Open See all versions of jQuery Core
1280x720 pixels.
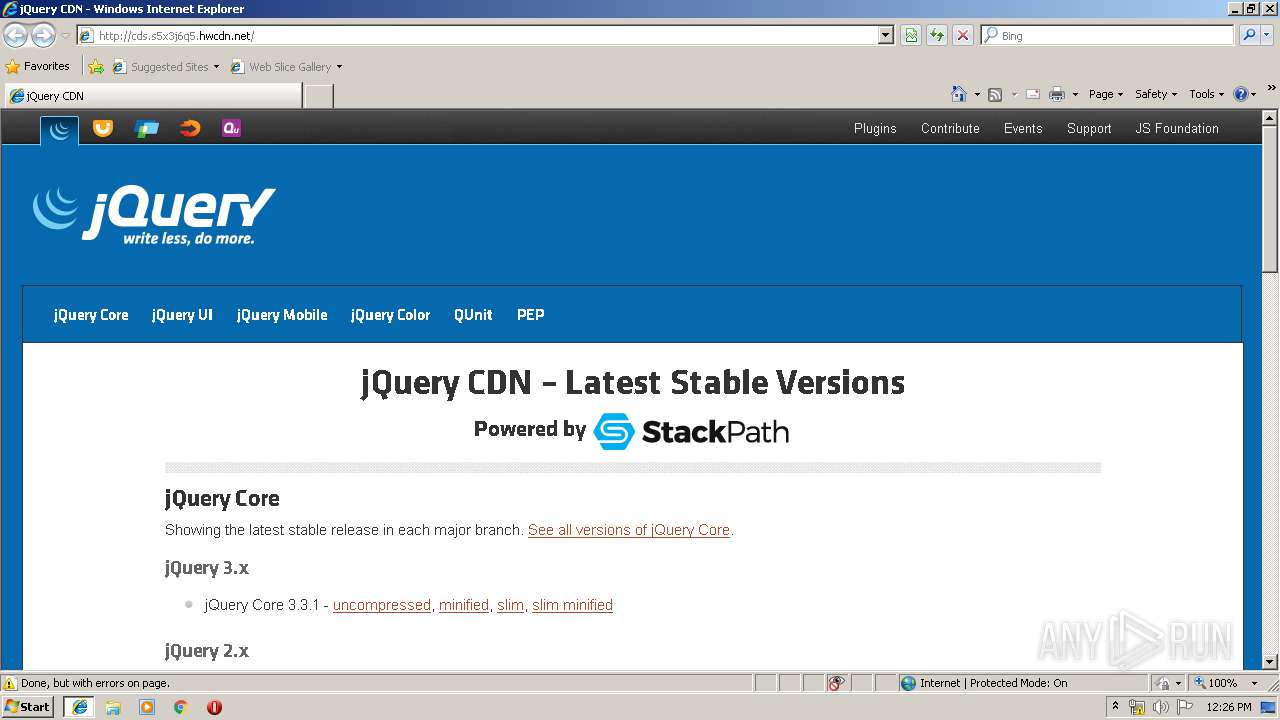click(629, 530)
